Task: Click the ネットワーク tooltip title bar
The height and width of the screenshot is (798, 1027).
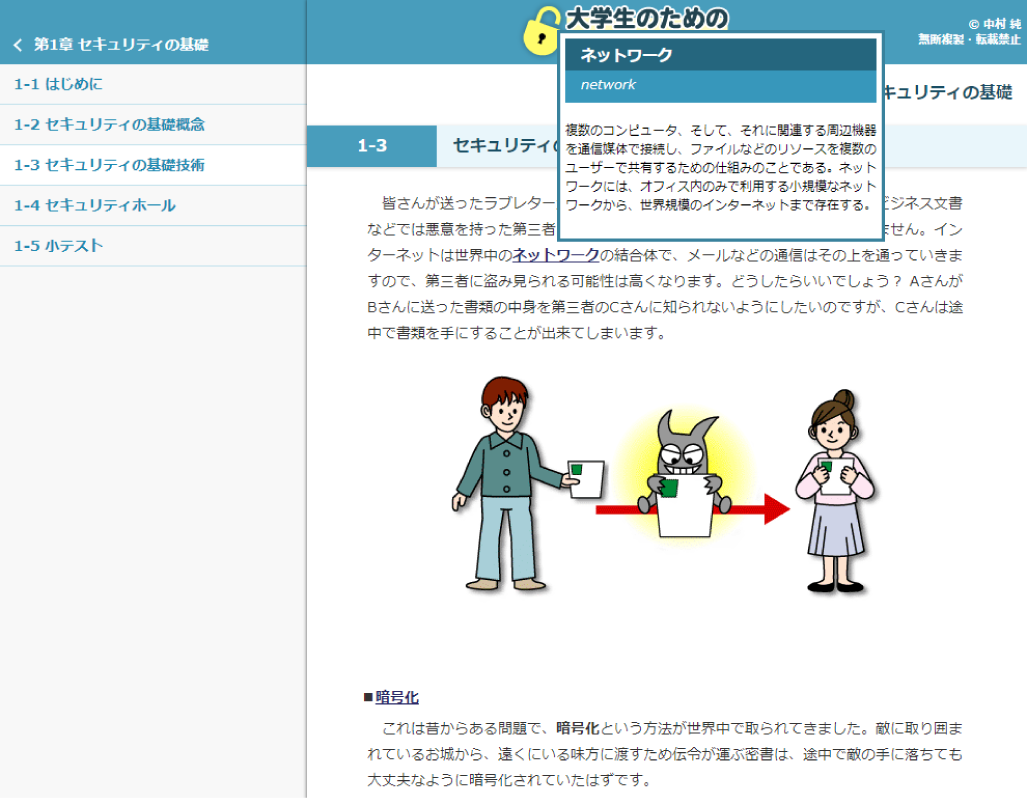Action: (720, 56)
